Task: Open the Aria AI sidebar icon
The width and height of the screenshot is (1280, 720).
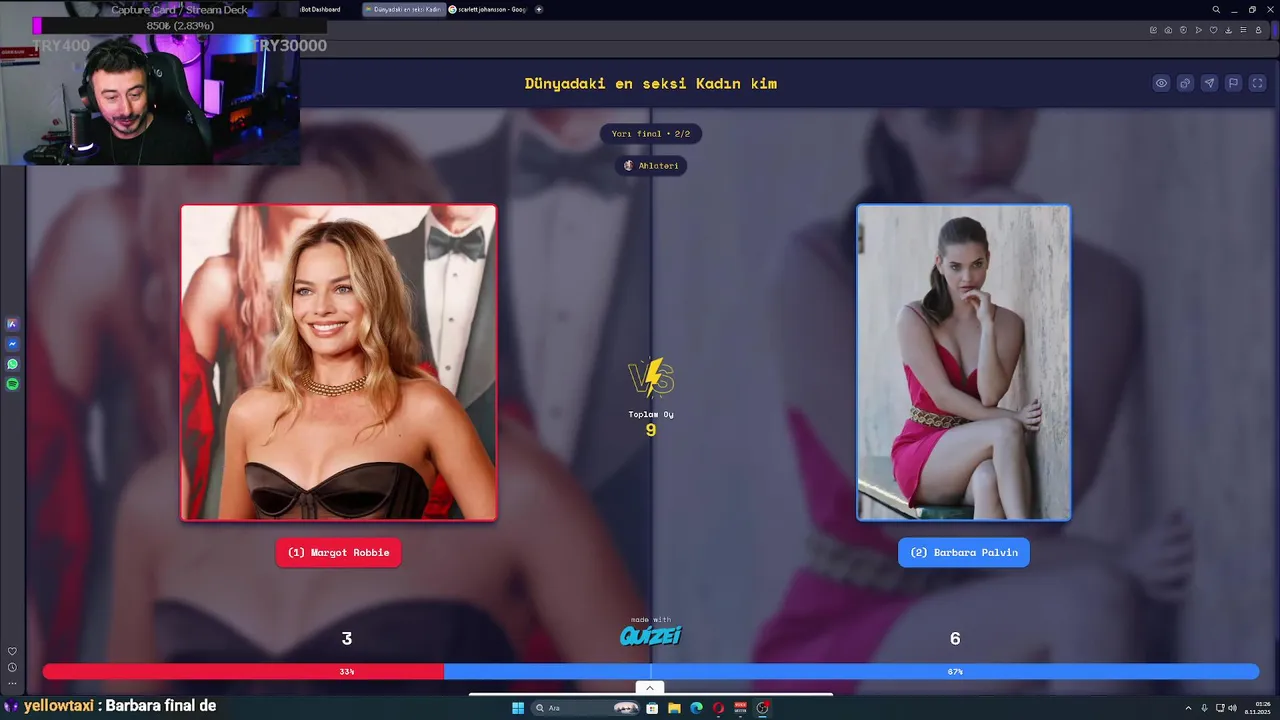Action: point(12,324)
